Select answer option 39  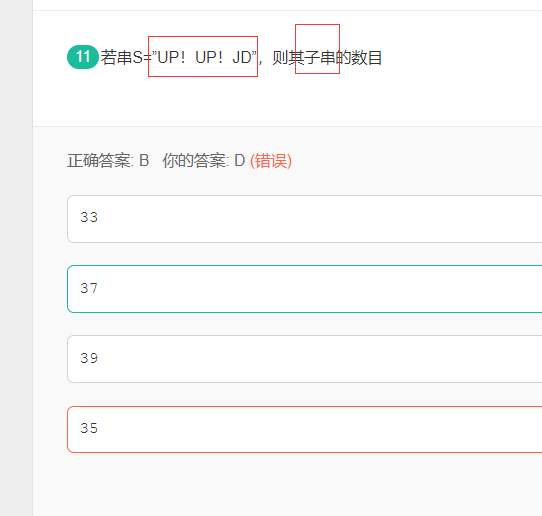[304, 359]
